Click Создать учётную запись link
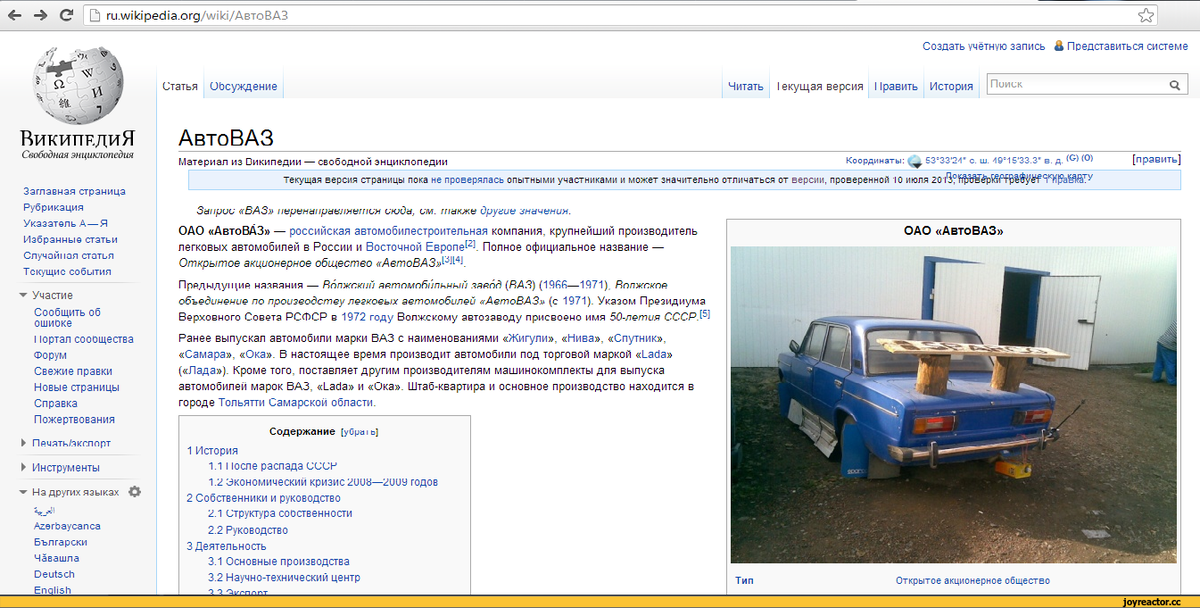The width and height of the screenshot is (1200, 608). point(984,46)
